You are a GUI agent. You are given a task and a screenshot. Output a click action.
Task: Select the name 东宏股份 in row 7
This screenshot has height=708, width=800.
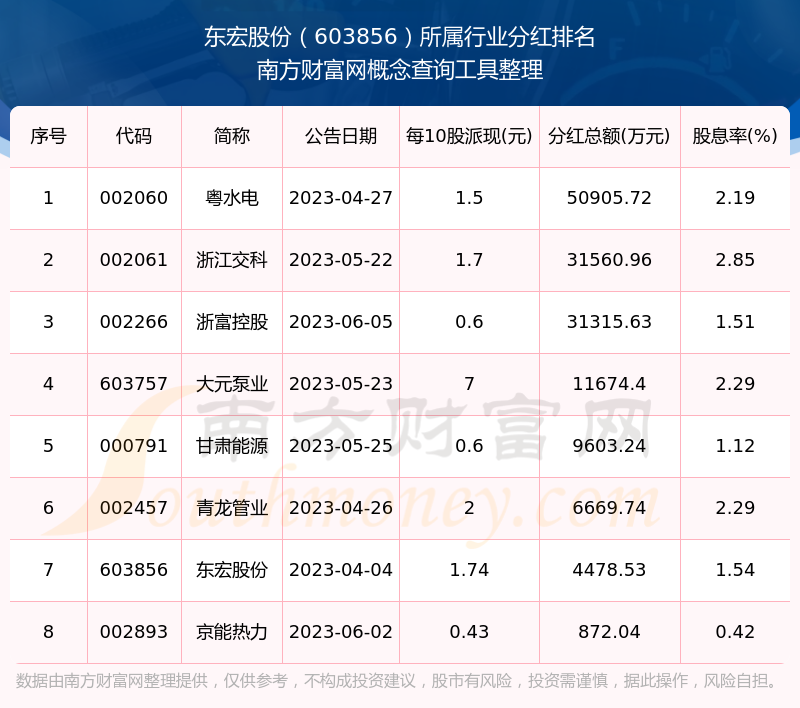(232, 570)
